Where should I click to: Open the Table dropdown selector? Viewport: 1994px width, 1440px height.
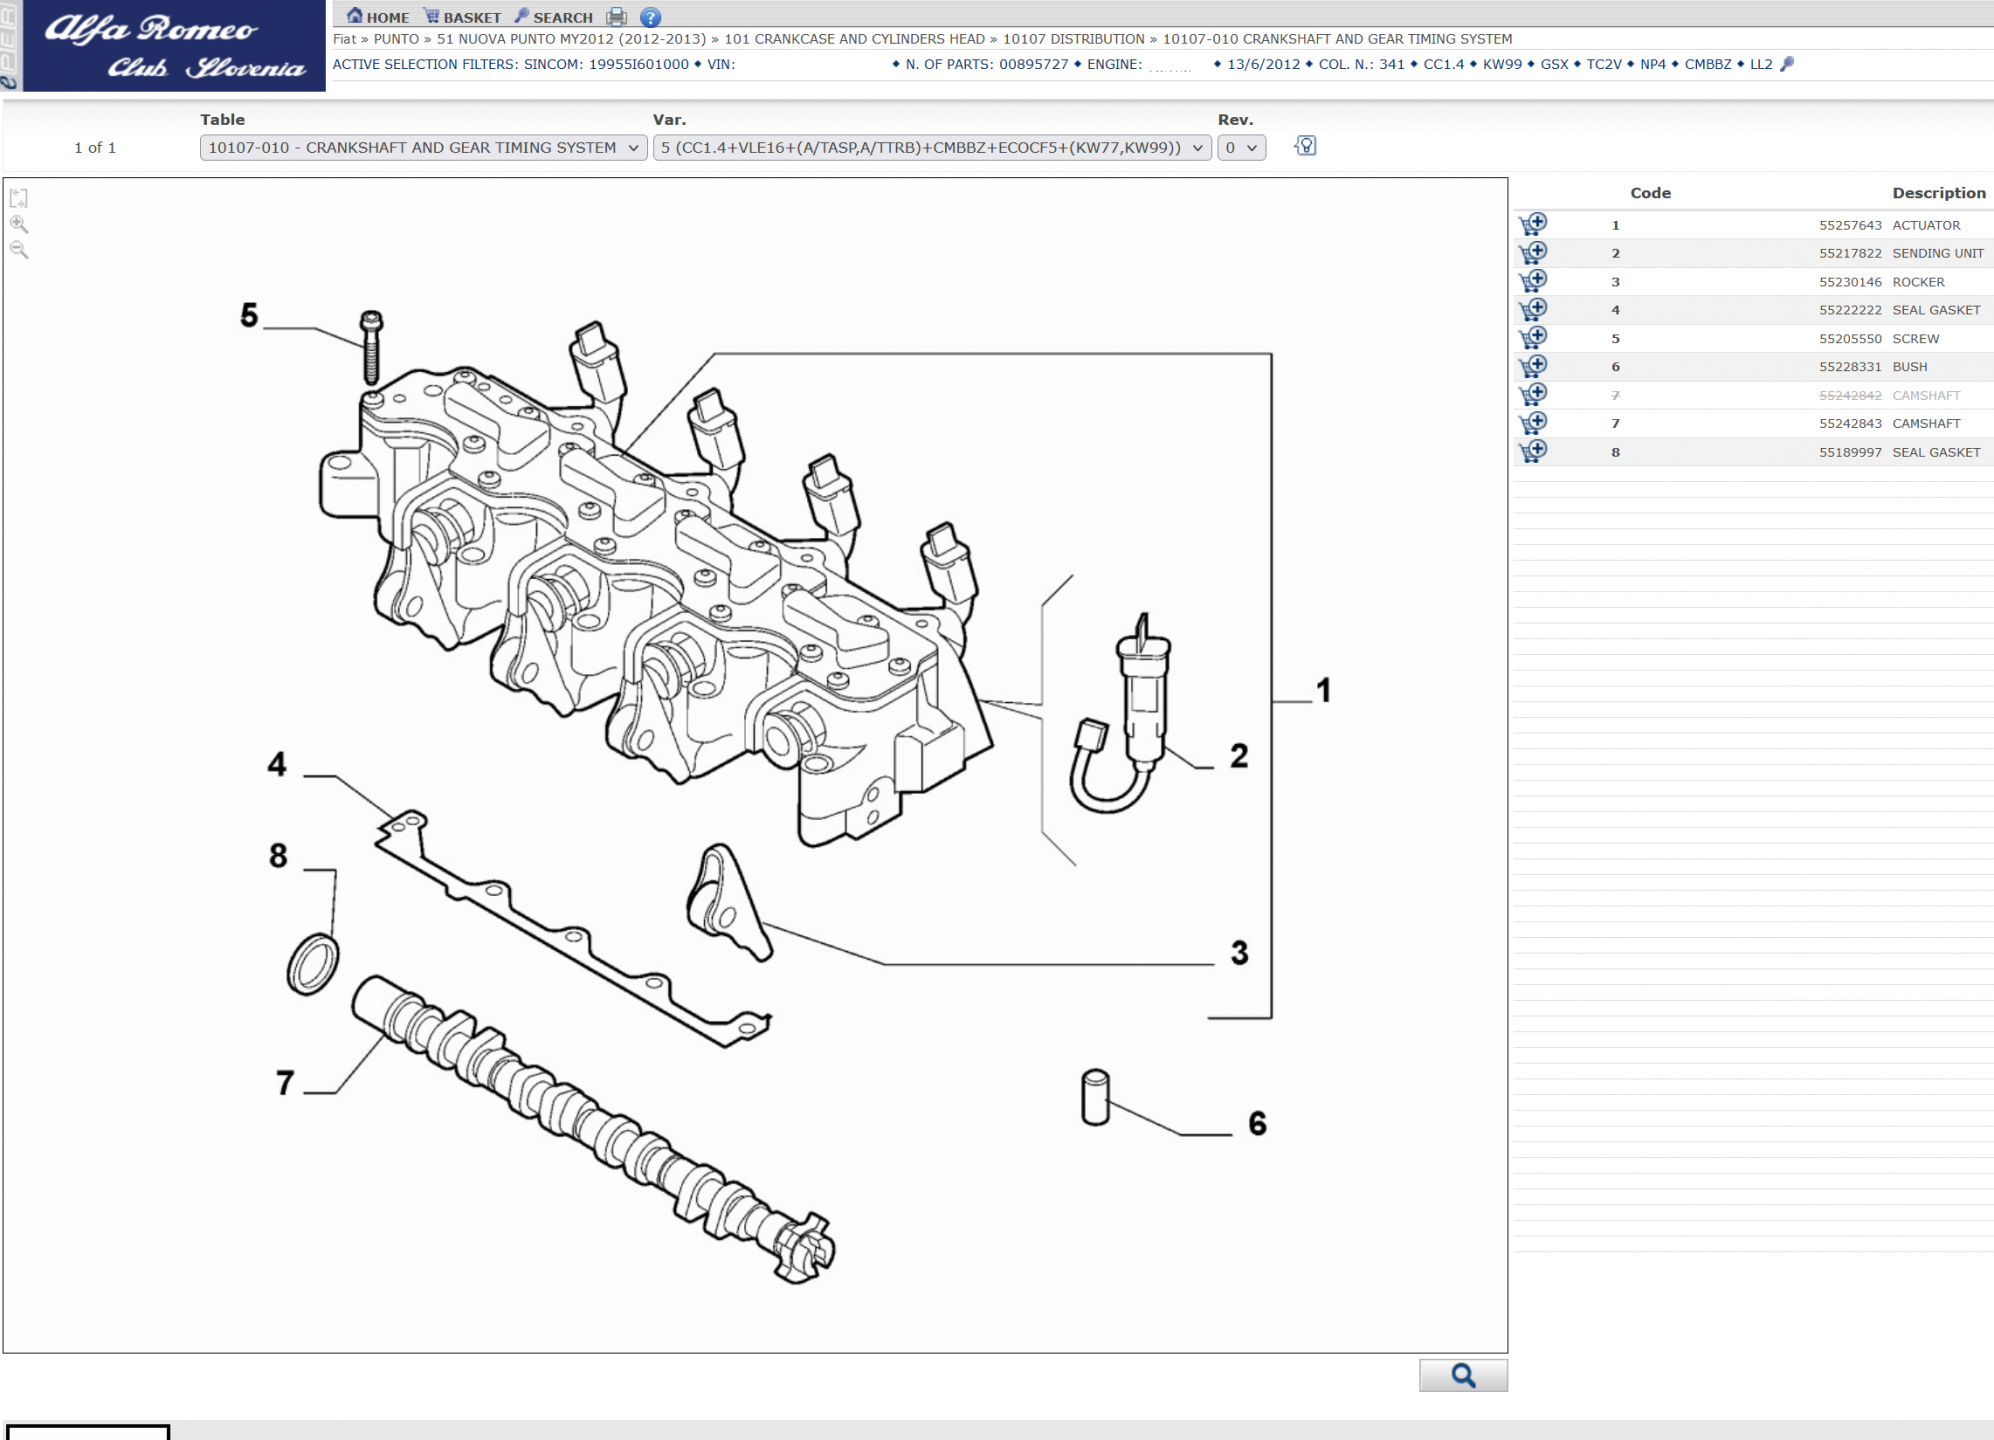(x=423, y=148)
